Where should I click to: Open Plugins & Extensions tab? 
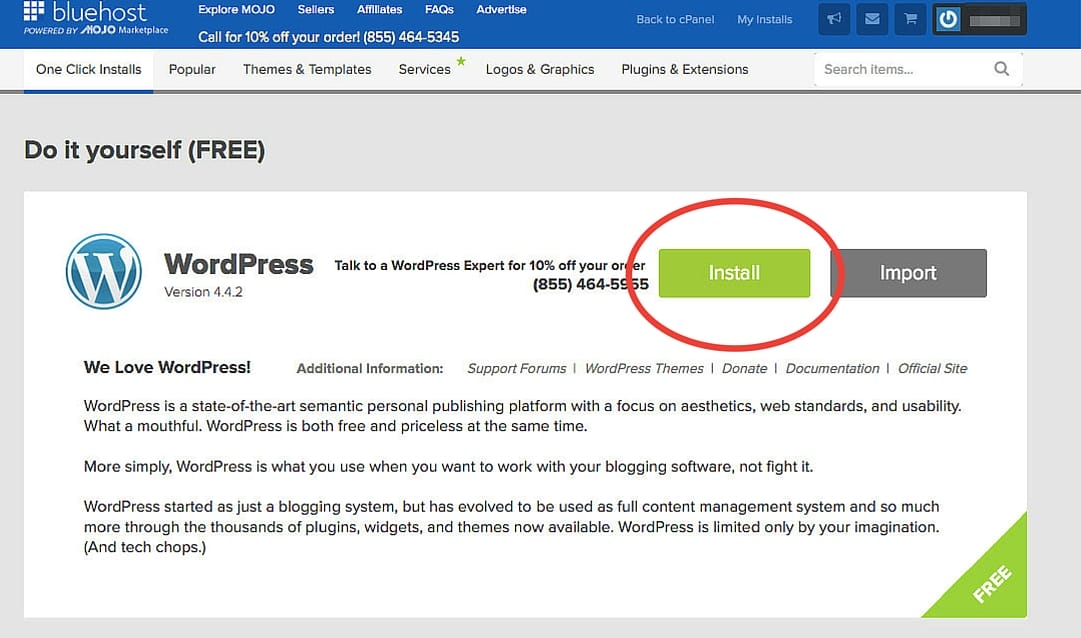pos(684,69)
